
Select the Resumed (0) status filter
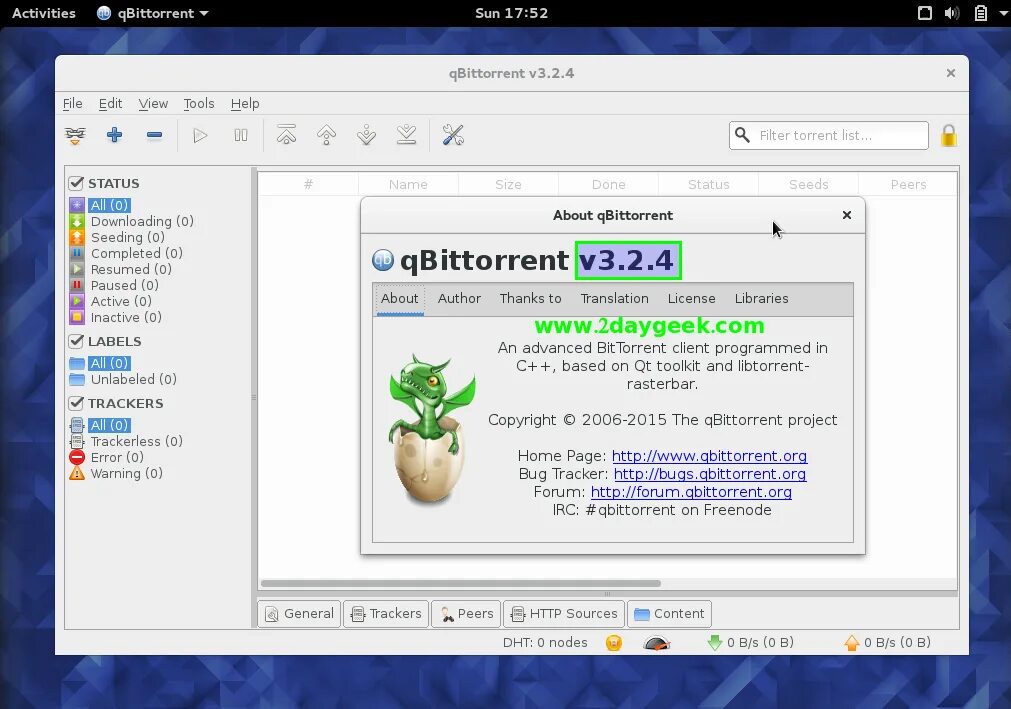tap(131, 269)
